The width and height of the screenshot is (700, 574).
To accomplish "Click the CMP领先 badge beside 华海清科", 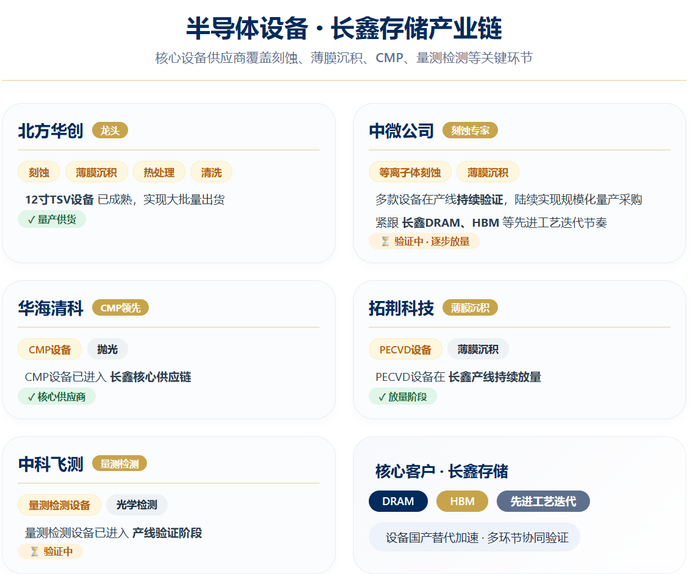I will (x=121, y=308).
